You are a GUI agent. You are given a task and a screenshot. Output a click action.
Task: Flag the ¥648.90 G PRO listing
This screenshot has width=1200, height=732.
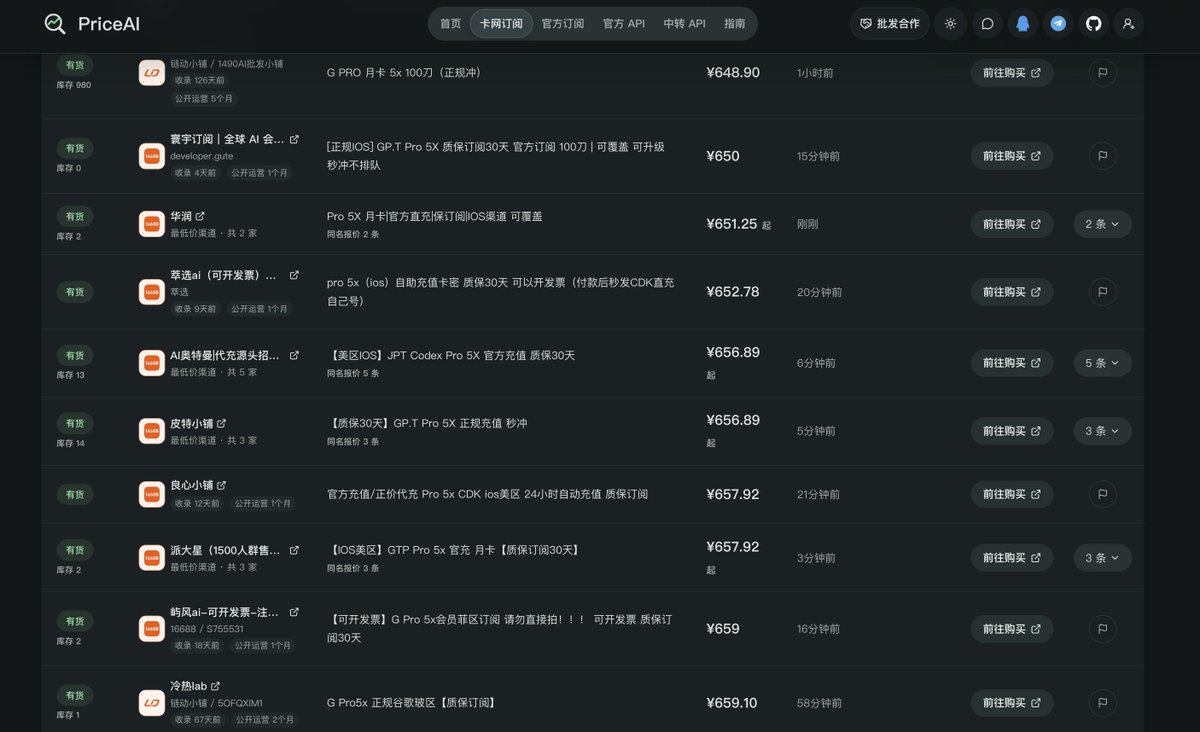(1103, 73)
